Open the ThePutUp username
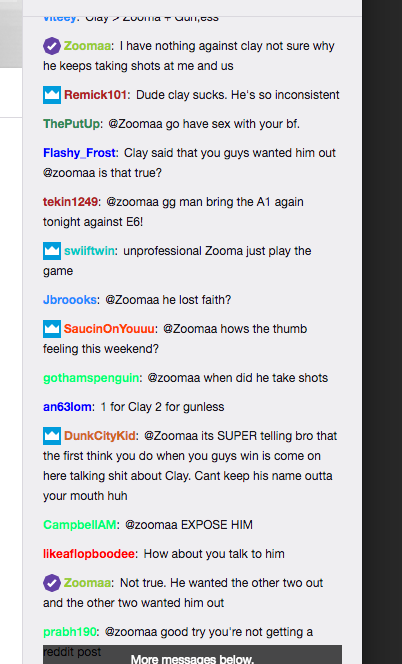Image resolution: width=402 pixels, height=664 pixels. (71, 124)
